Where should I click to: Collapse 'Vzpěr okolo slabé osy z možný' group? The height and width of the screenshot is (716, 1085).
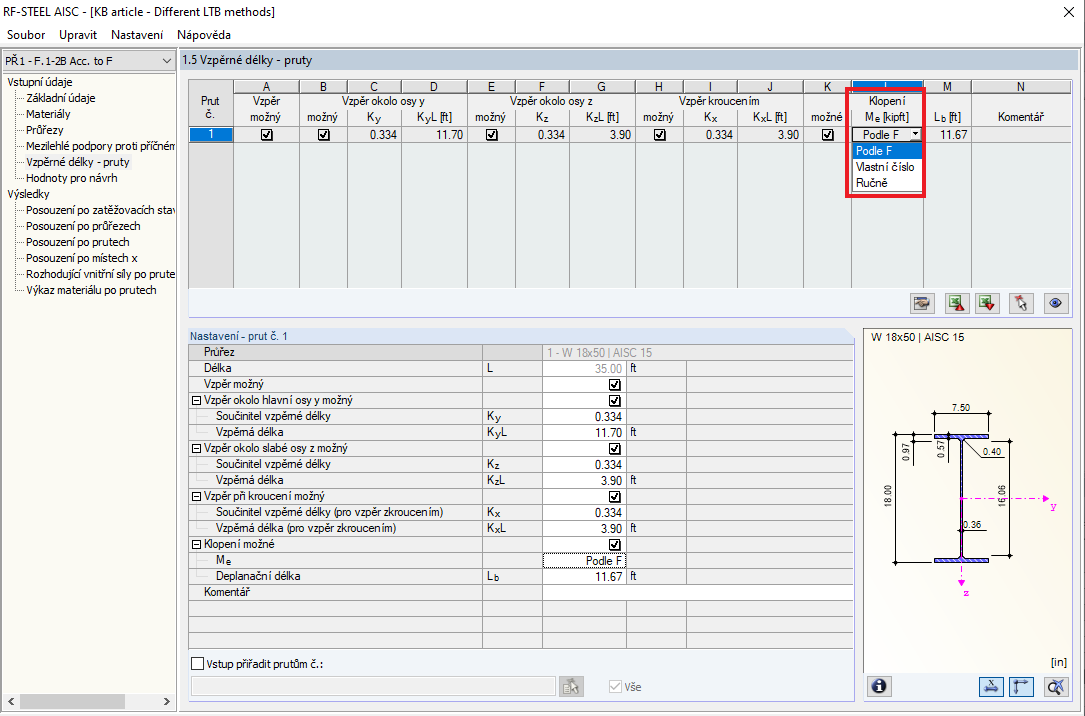[x=197, y=448]
